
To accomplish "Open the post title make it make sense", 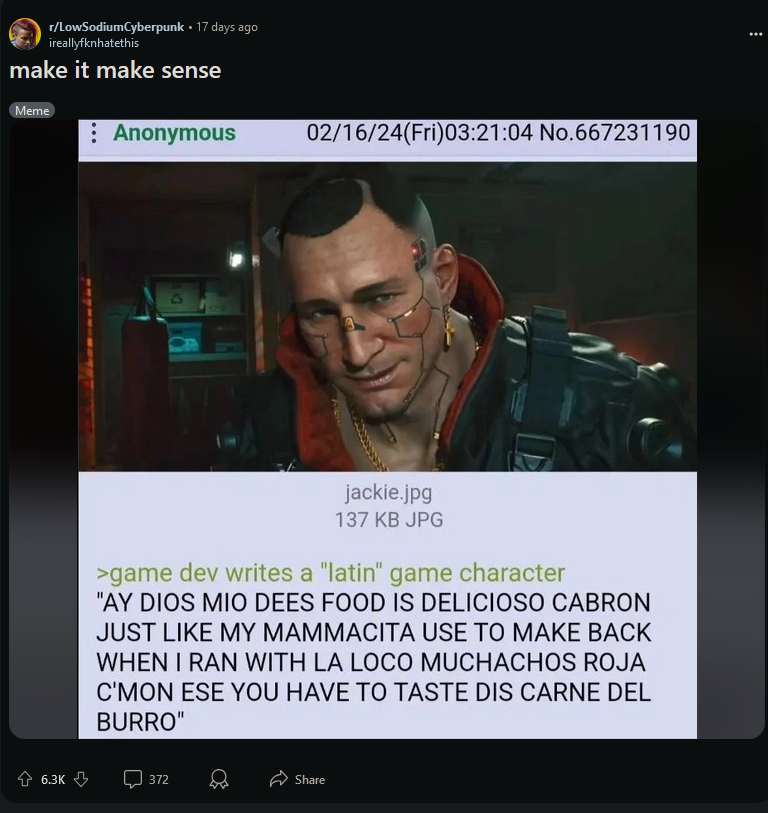I will coord(115,71).
